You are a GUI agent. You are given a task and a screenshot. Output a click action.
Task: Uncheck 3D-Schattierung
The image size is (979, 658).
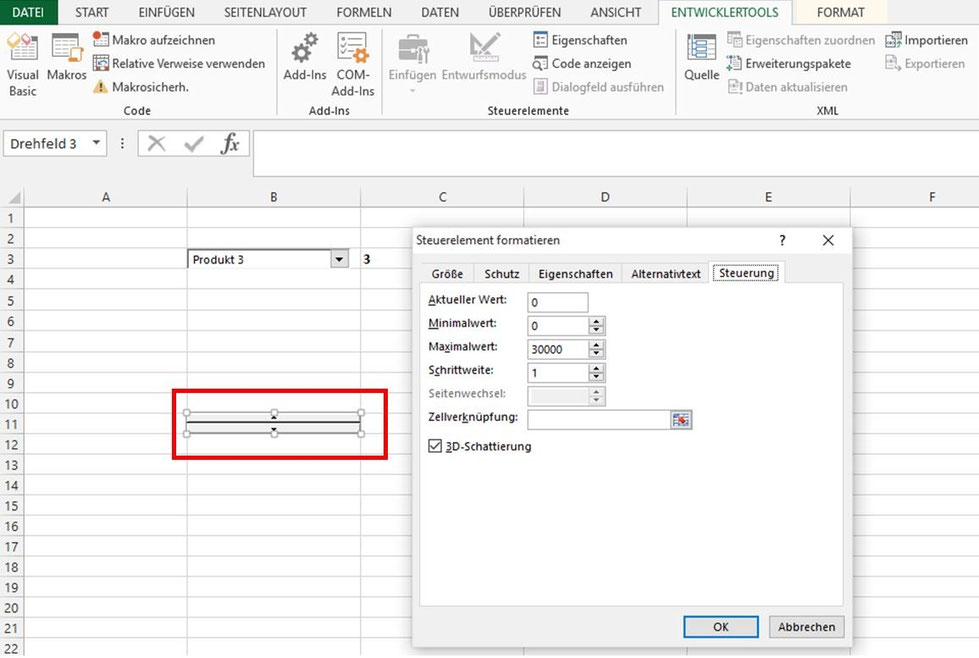433,446
